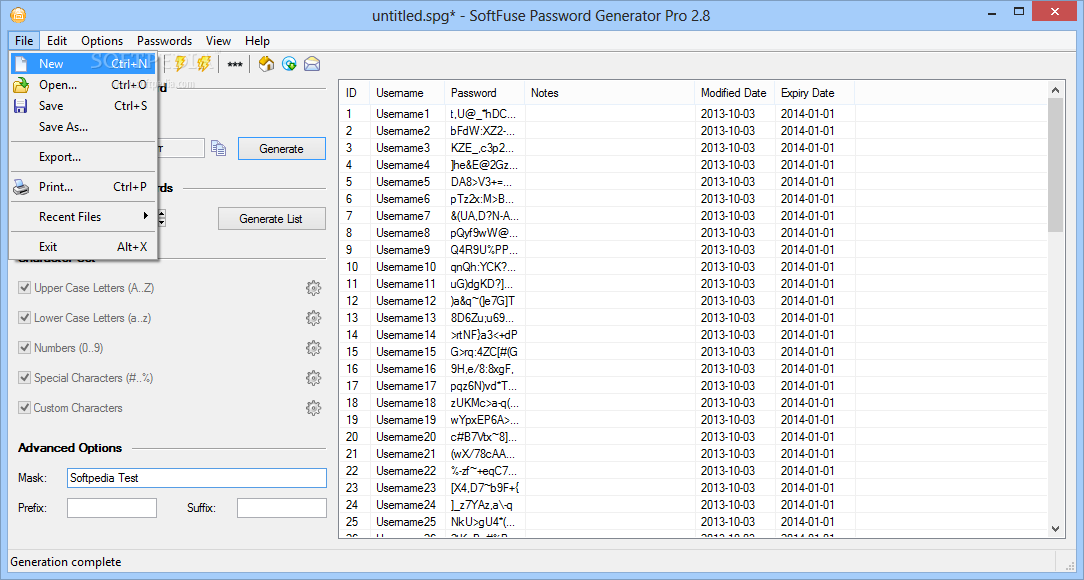
Task: Click the password count spinner arrows
Action: 162,218
